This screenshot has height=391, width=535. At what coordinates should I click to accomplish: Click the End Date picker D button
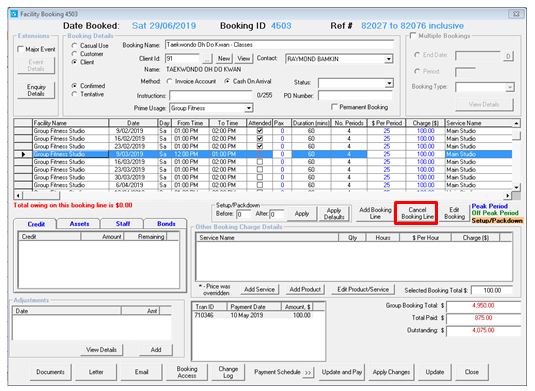508,56
